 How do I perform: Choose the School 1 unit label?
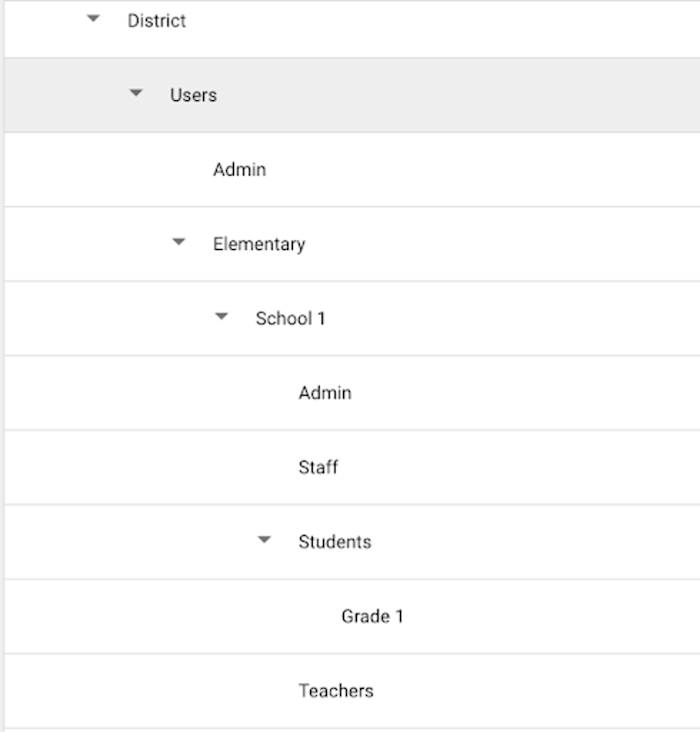pyautogui.click(x=290, y=318)
